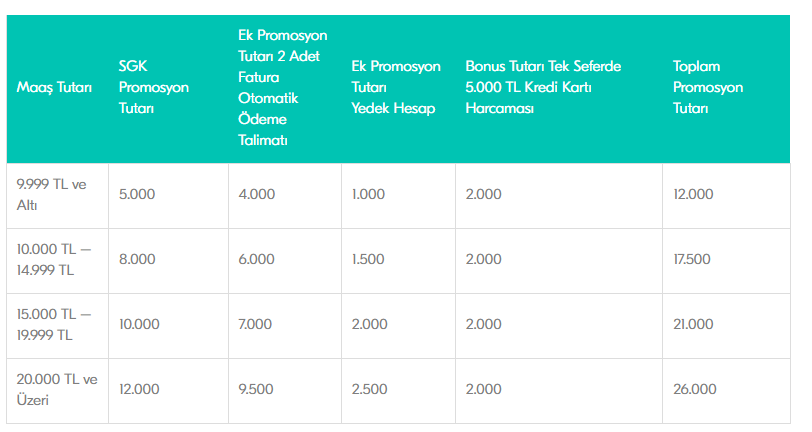812x432 pixels.
Task: Select the SGK Promosyon Tutarı header
Action: [x=154, y=87]
